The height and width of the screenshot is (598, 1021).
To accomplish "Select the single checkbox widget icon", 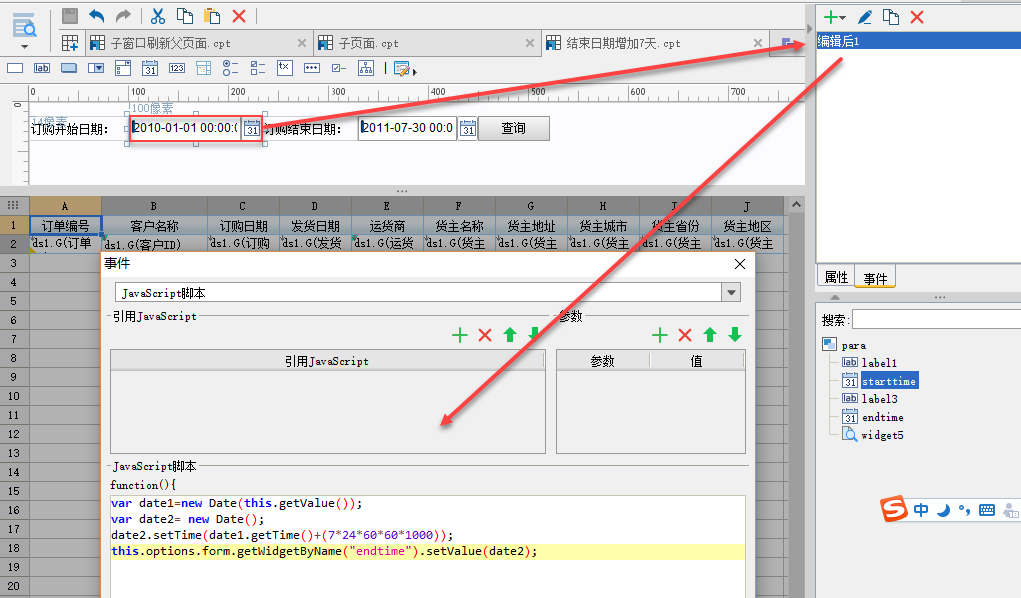I will [x=339, y=68].
